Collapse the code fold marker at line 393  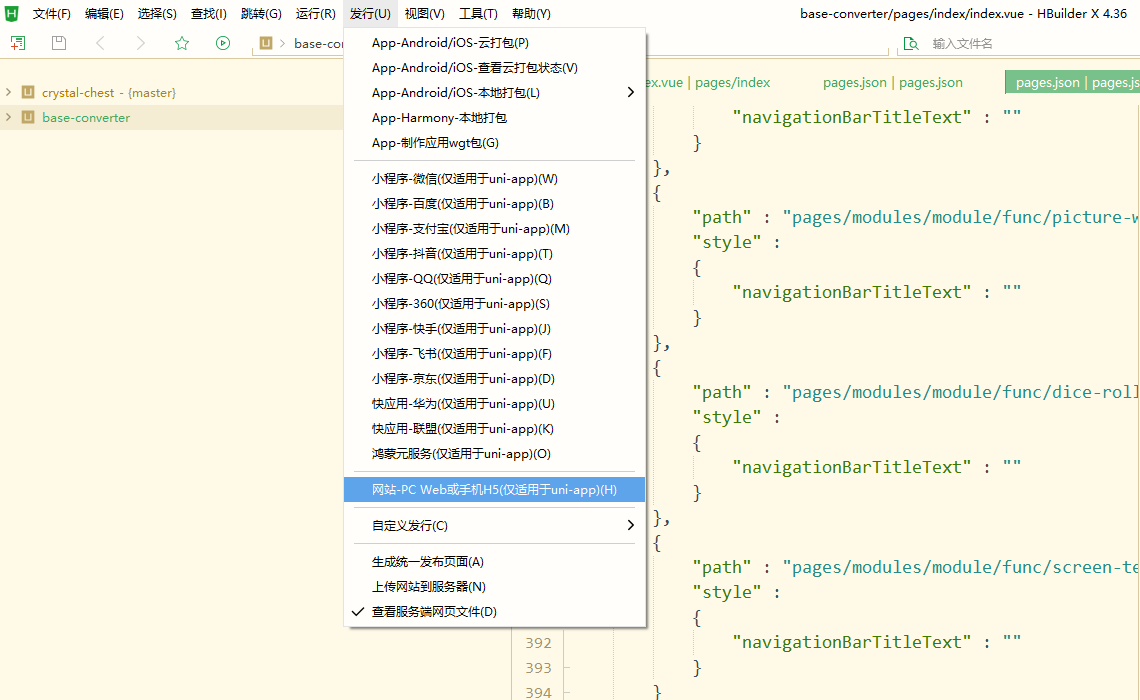coord(566,667)
